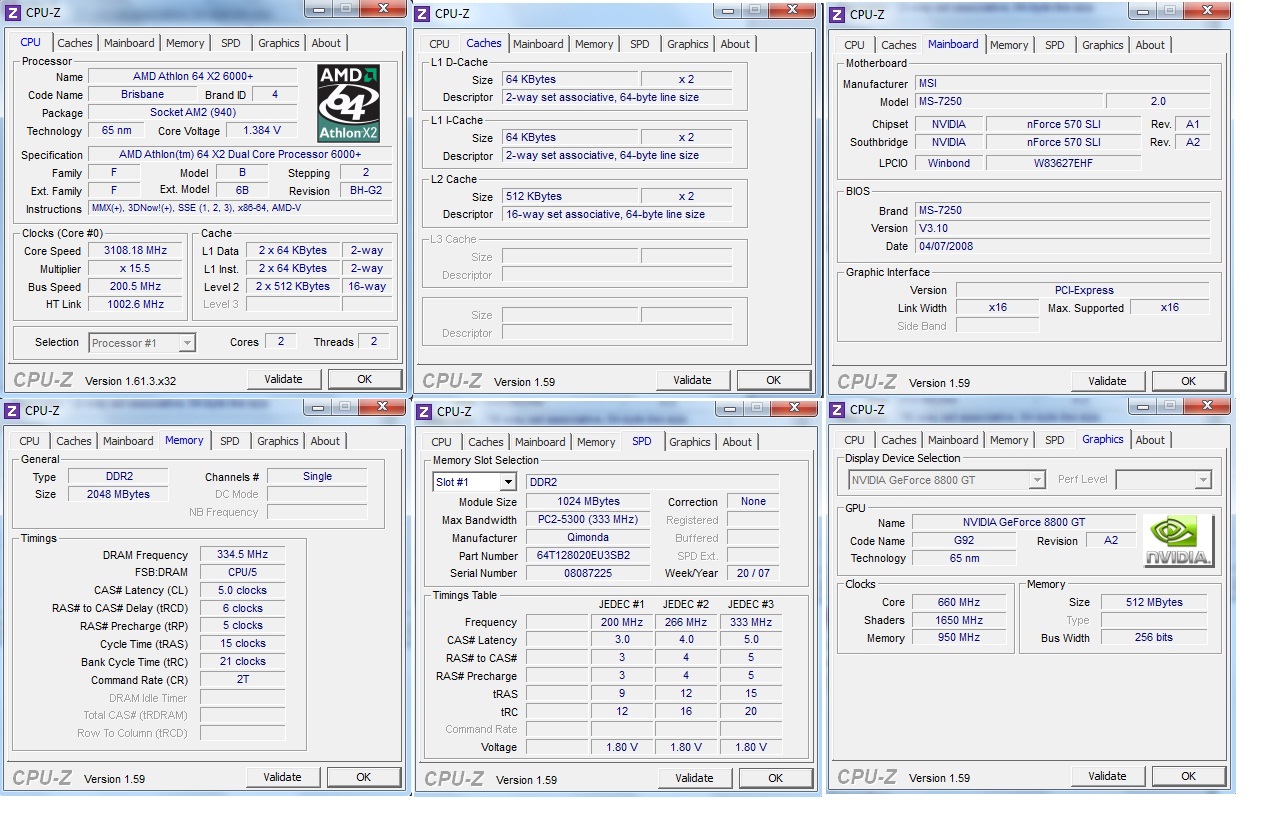Click the Graphic Interface Version field PCI-Express
1272x836 pixels.
click(x=1083, y=291)
